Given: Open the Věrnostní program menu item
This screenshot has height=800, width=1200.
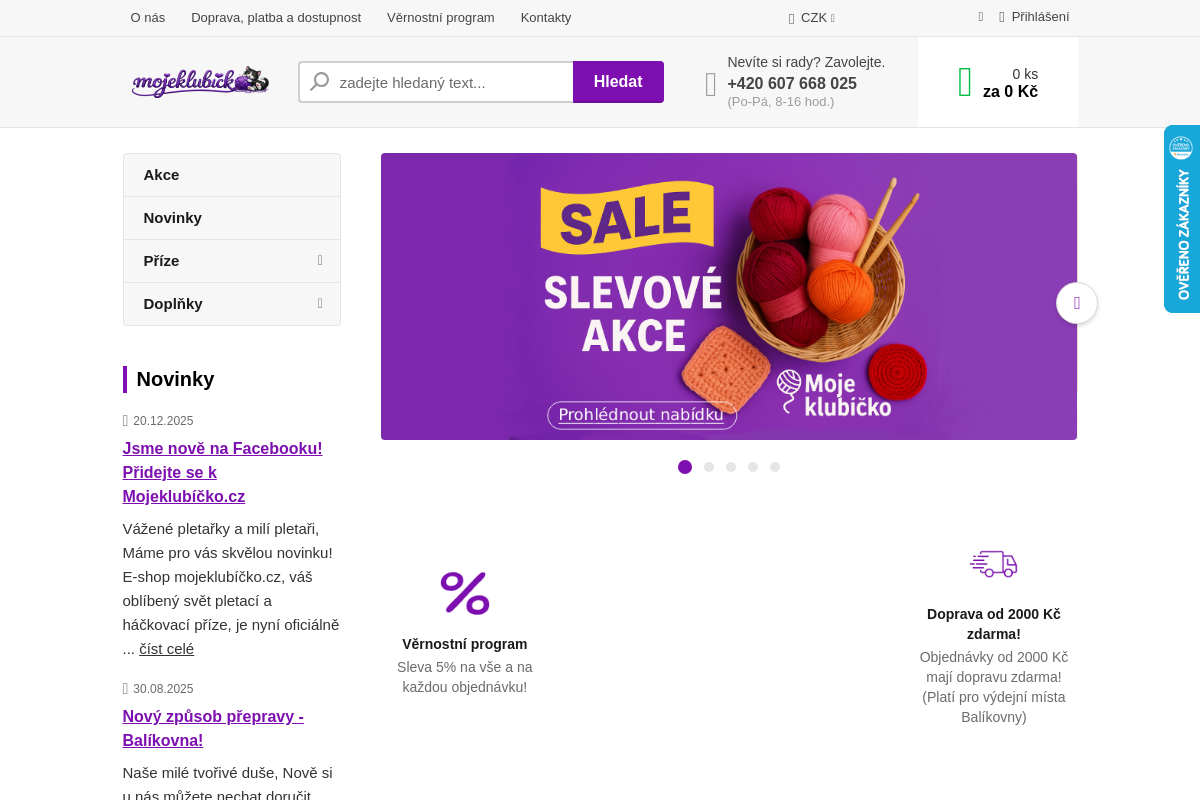Looking at the screenshot, I should pyautogui.click(x=440, y=17).
